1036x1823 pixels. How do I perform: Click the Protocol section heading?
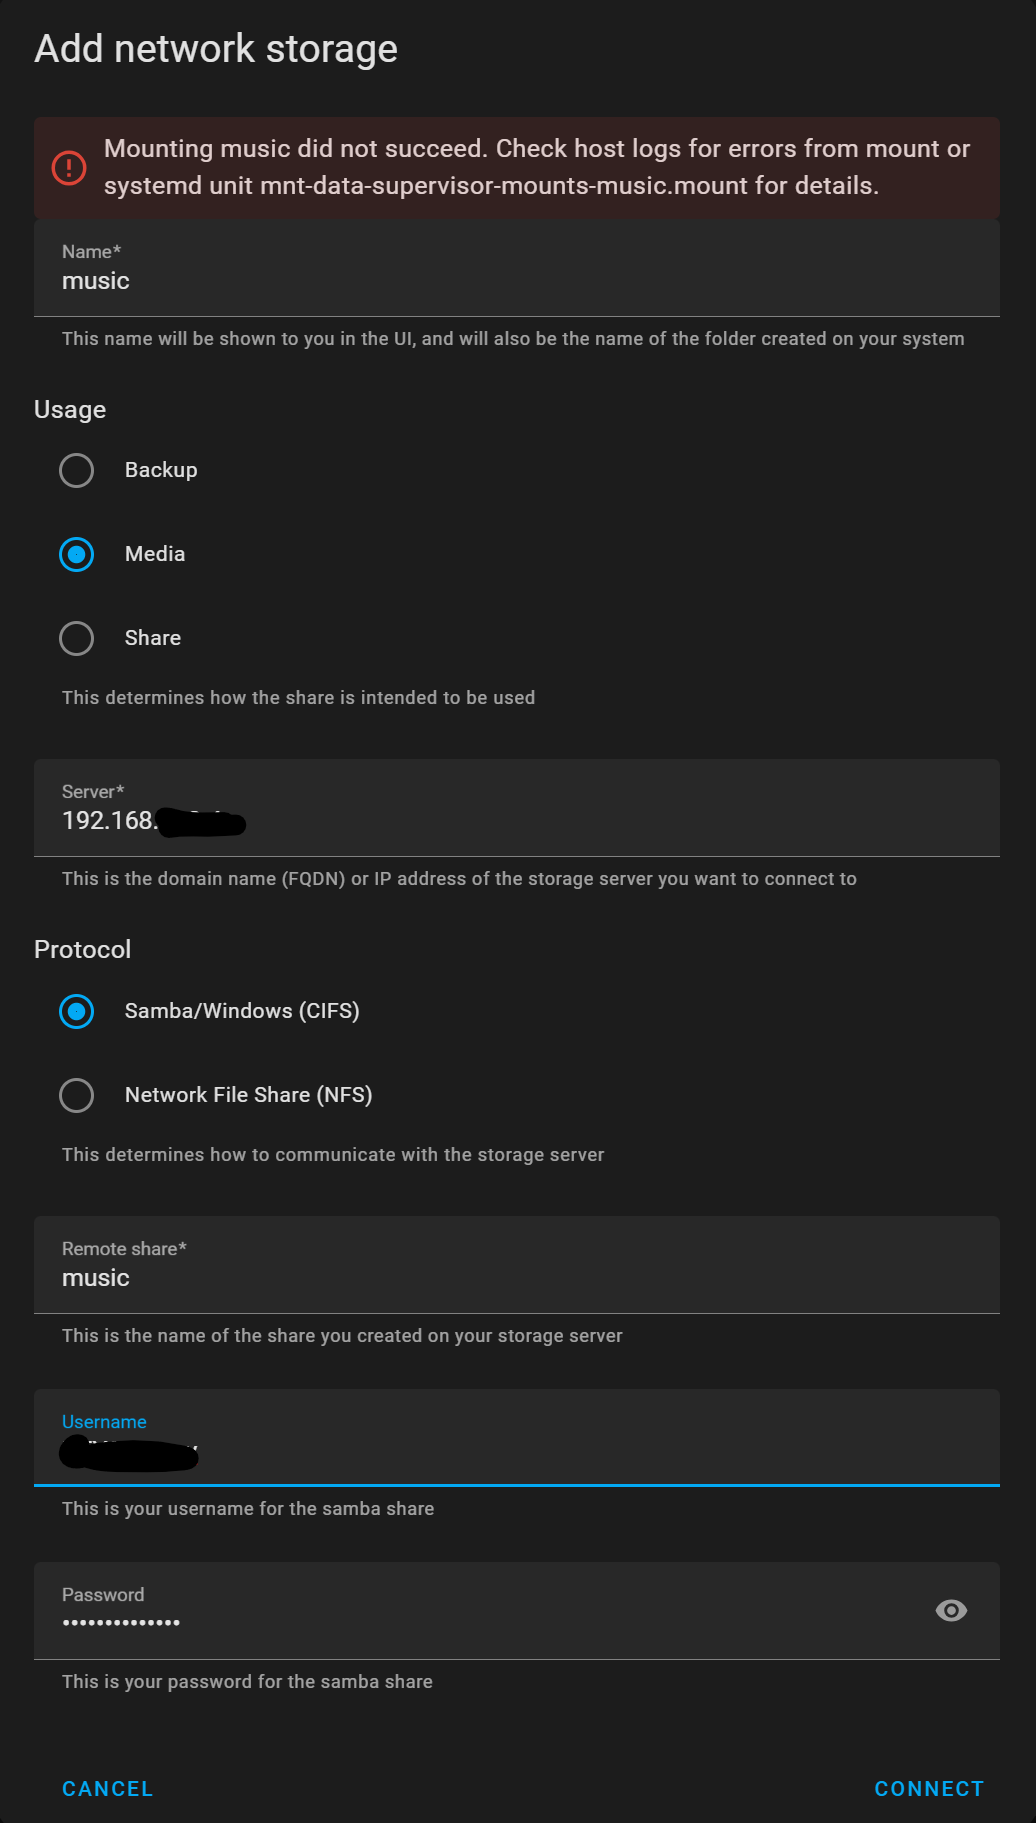pos(83,949)
